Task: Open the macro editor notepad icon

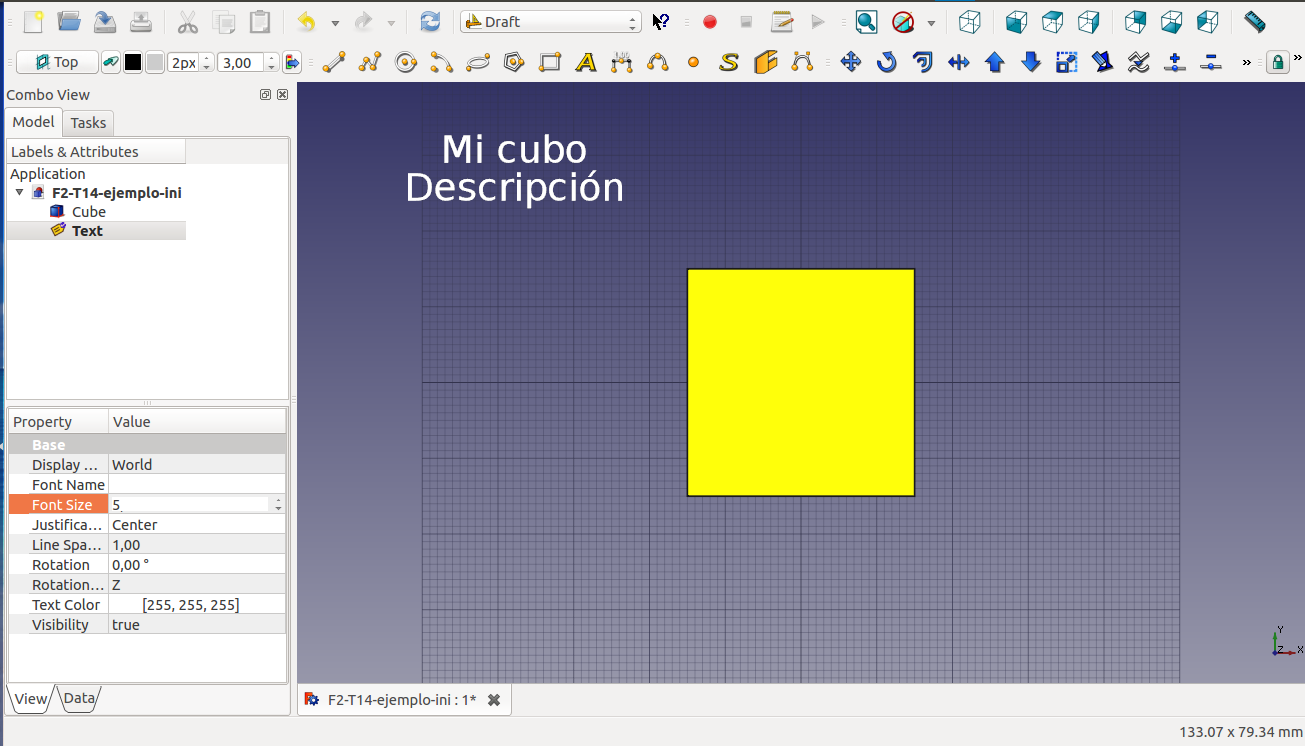Action: point(782,22)
